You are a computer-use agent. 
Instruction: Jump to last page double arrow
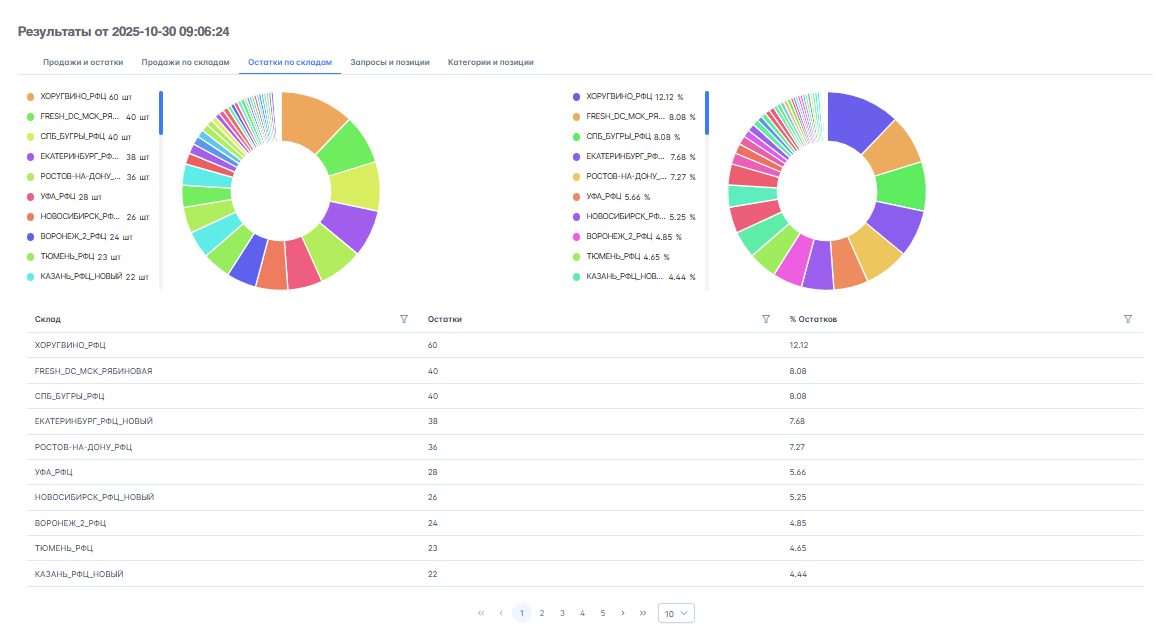point(642,613)
